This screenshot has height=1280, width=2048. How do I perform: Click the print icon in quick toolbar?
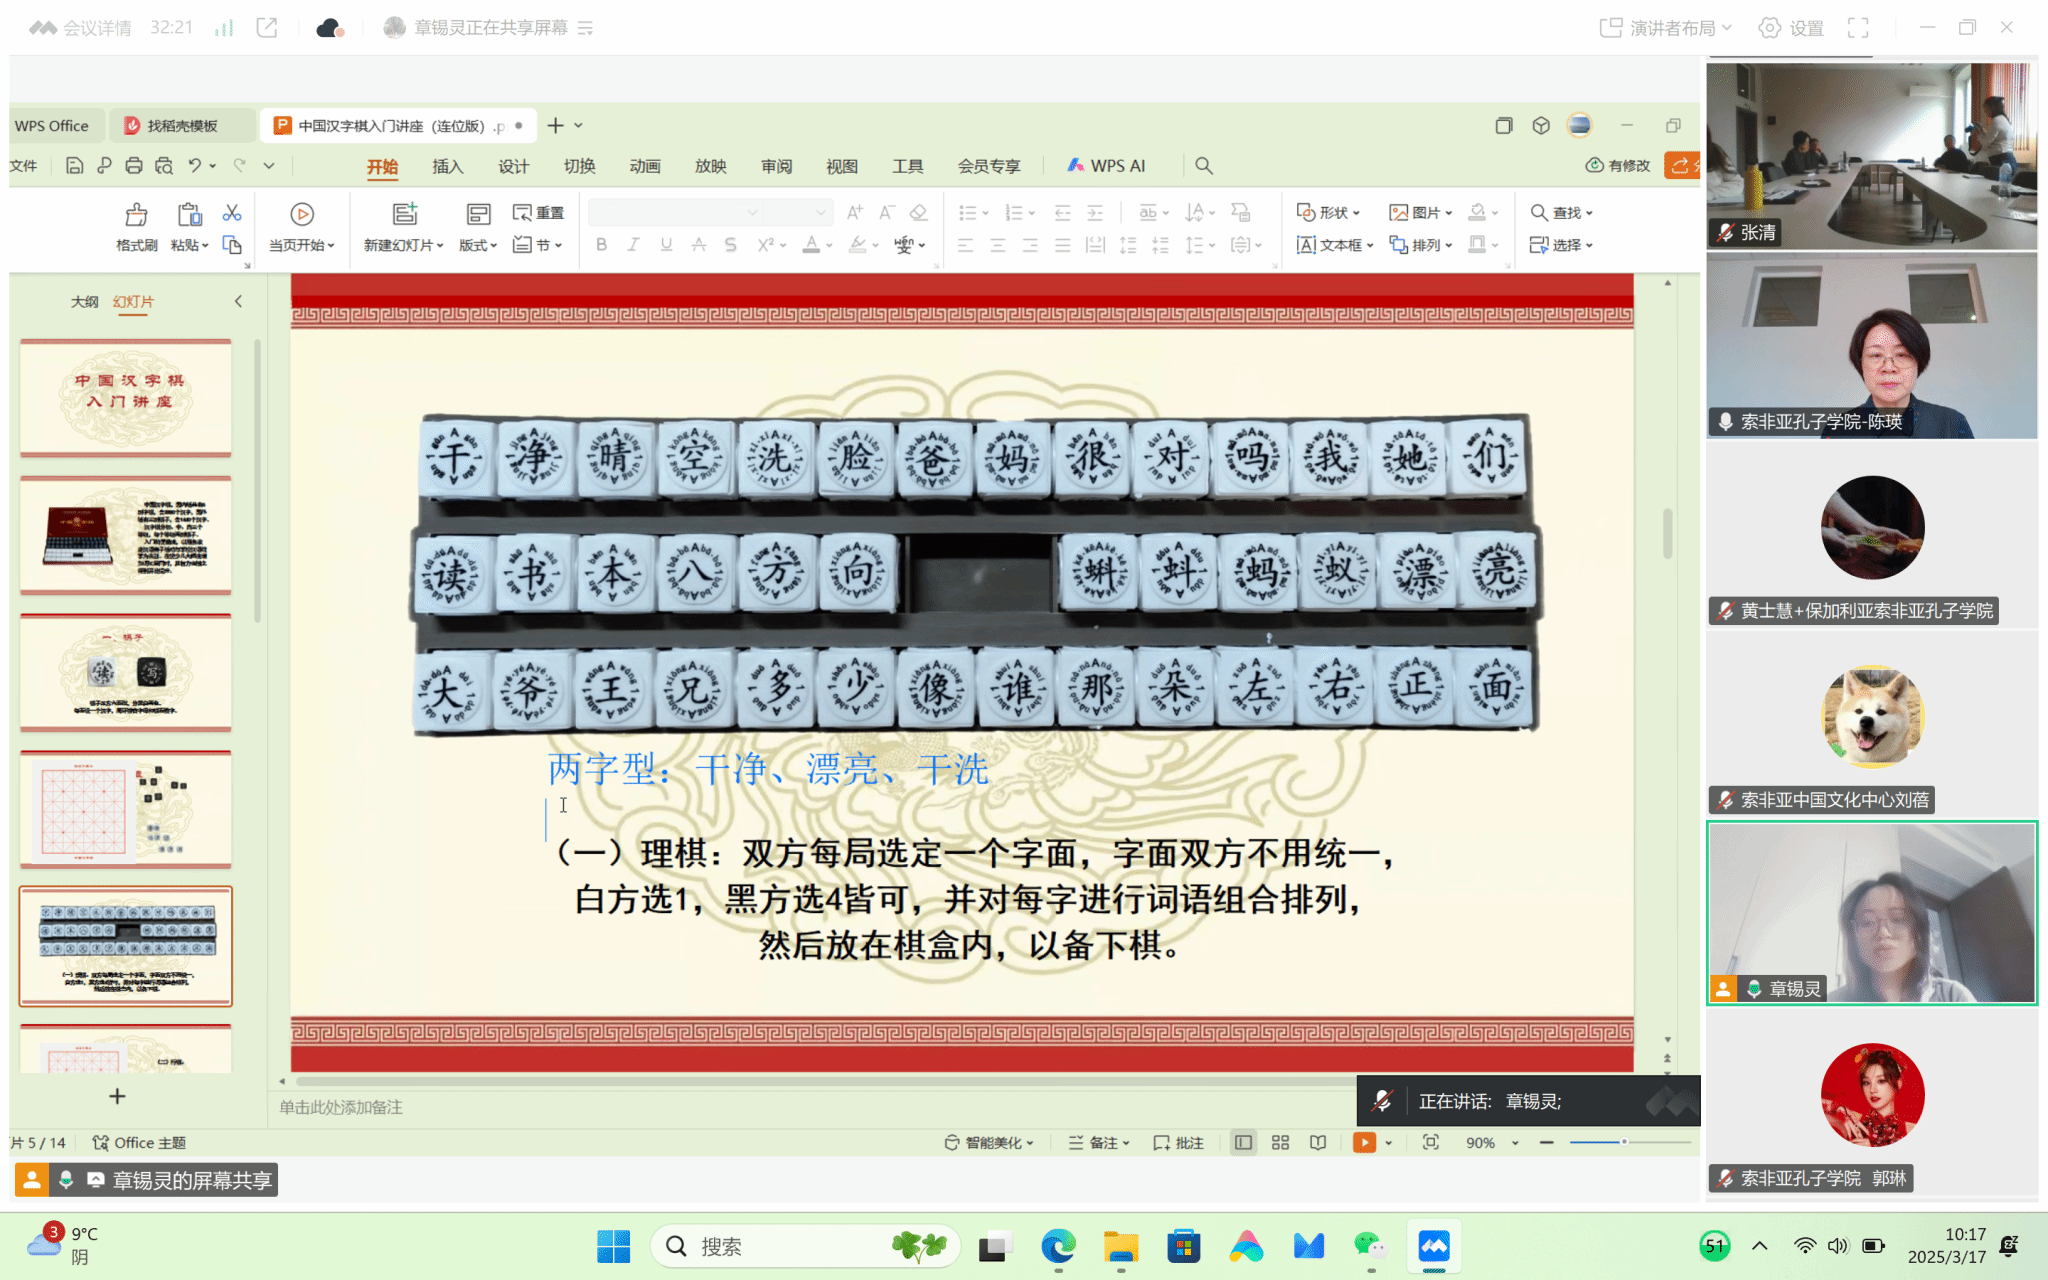click(x=134, y=166)
